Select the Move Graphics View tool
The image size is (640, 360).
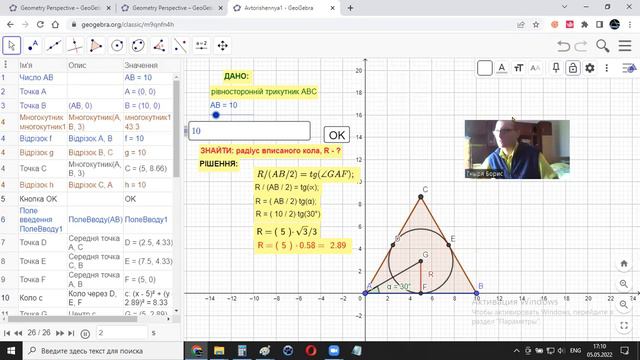(x=222, y=45)
